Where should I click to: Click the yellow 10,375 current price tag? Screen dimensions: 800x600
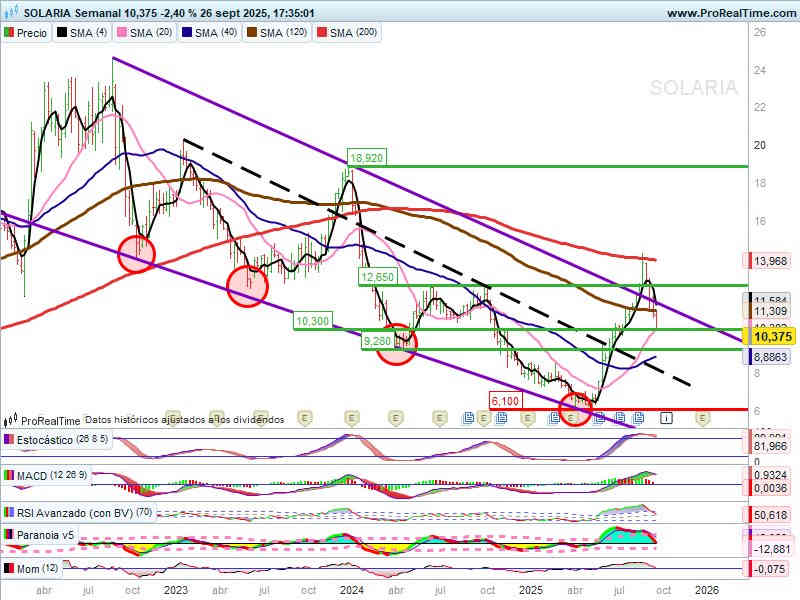pyautogui.click(x=772, y=337)
